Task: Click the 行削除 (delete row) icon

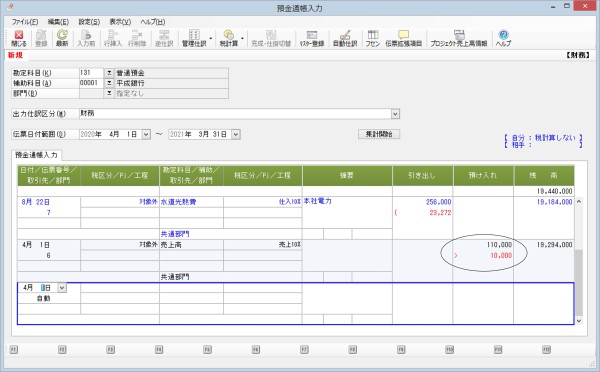Action: tap(137, 38)
